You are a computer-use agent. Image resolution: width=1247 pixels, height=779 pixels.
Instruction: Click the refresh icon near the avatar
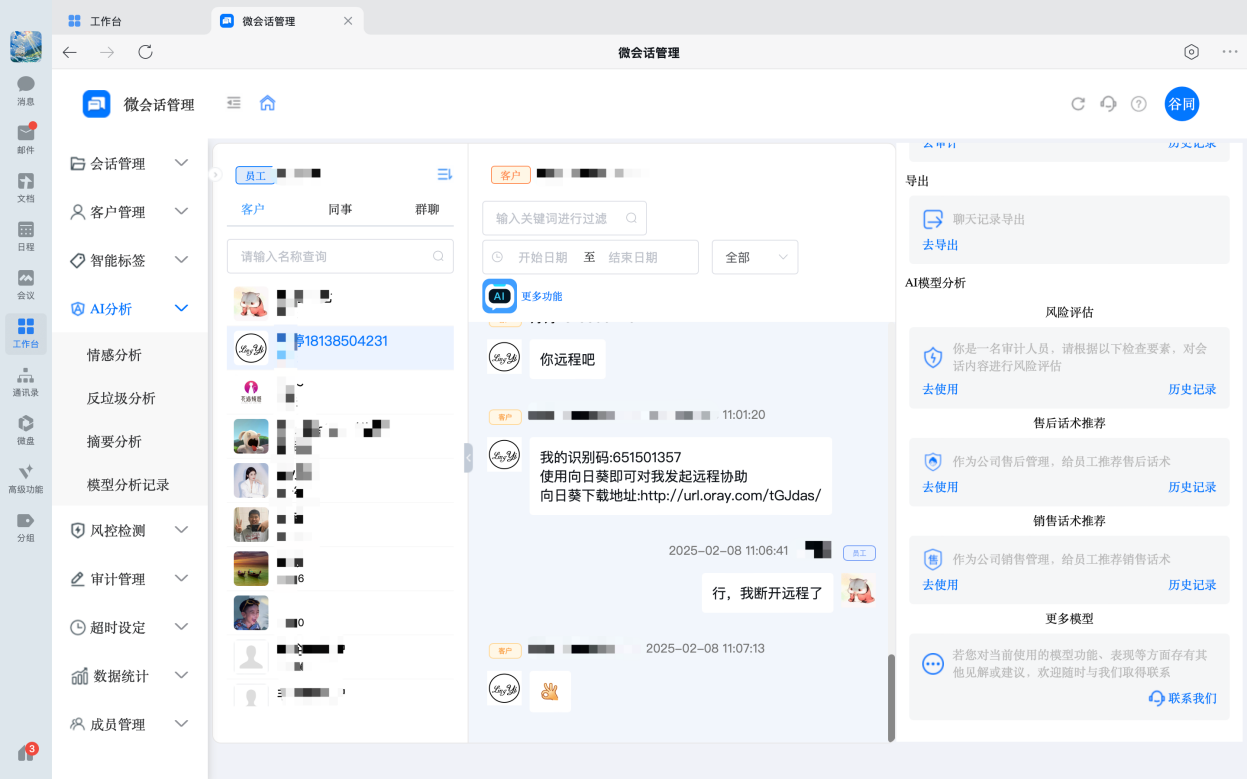pos(1078,103)
